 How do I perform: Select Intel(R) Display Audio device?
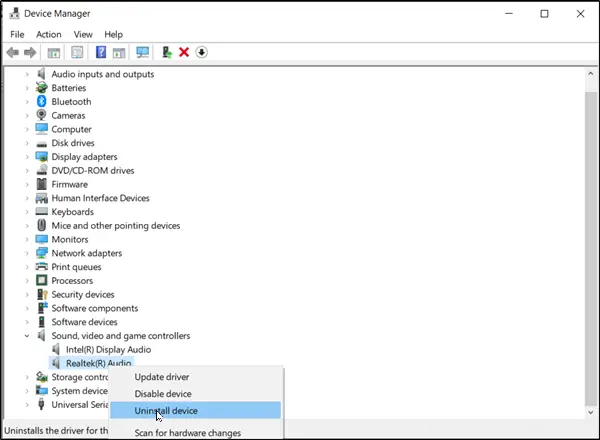[108, 349]
